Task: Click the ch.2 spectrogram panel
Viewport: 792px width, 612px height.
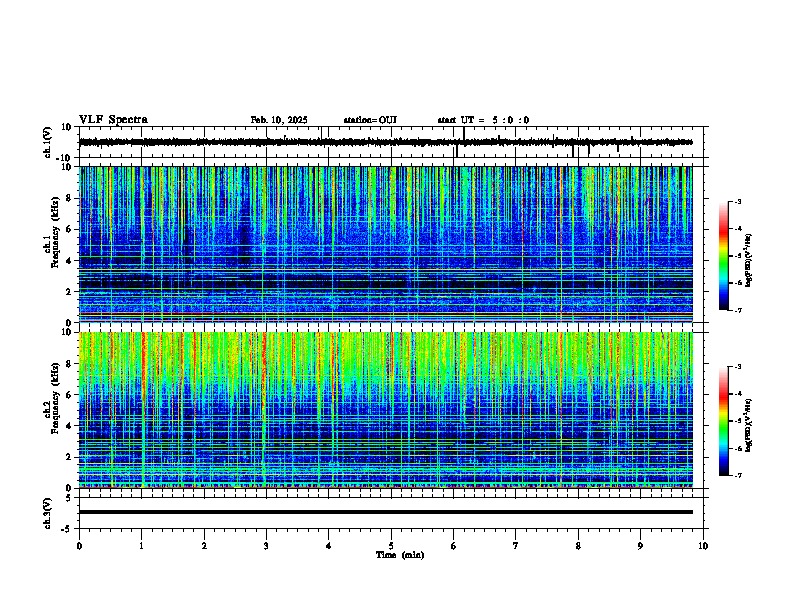Action: [x=385, y=410]
